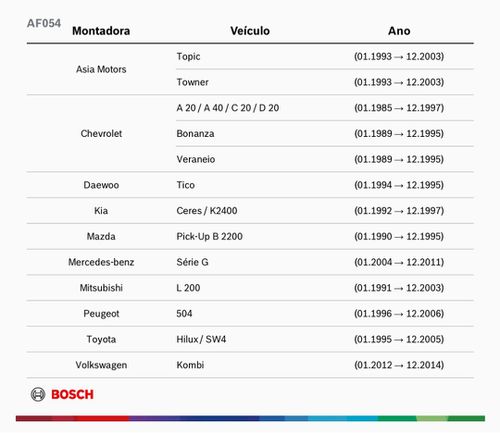Image resolution: width=500 pixels, height=433 pixels.
Task: Select Mazda Pick-Up B 2200 entry
Action: [x=209, y=236]
